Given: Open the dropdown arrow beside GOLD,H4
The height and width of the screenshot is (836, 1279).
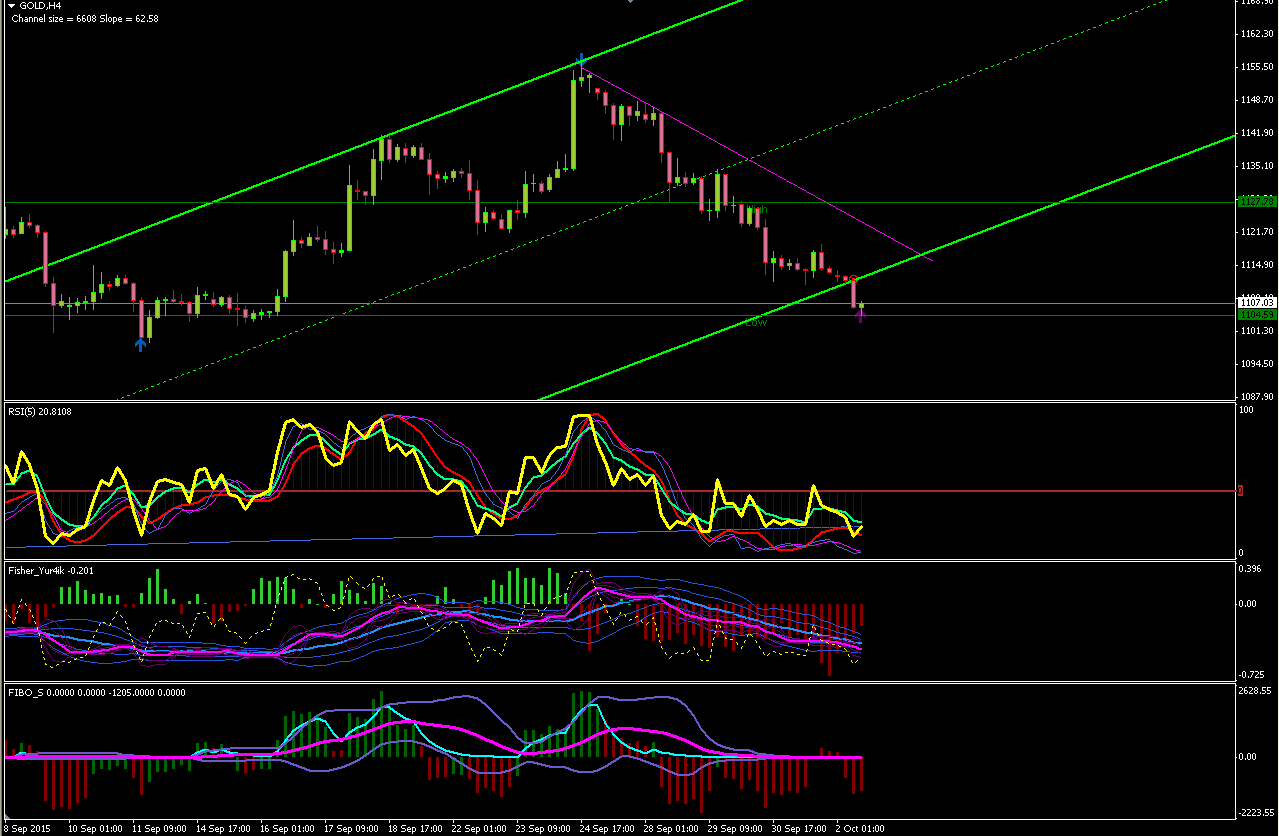Looking at the screenshot, I should tap(11, 5).
